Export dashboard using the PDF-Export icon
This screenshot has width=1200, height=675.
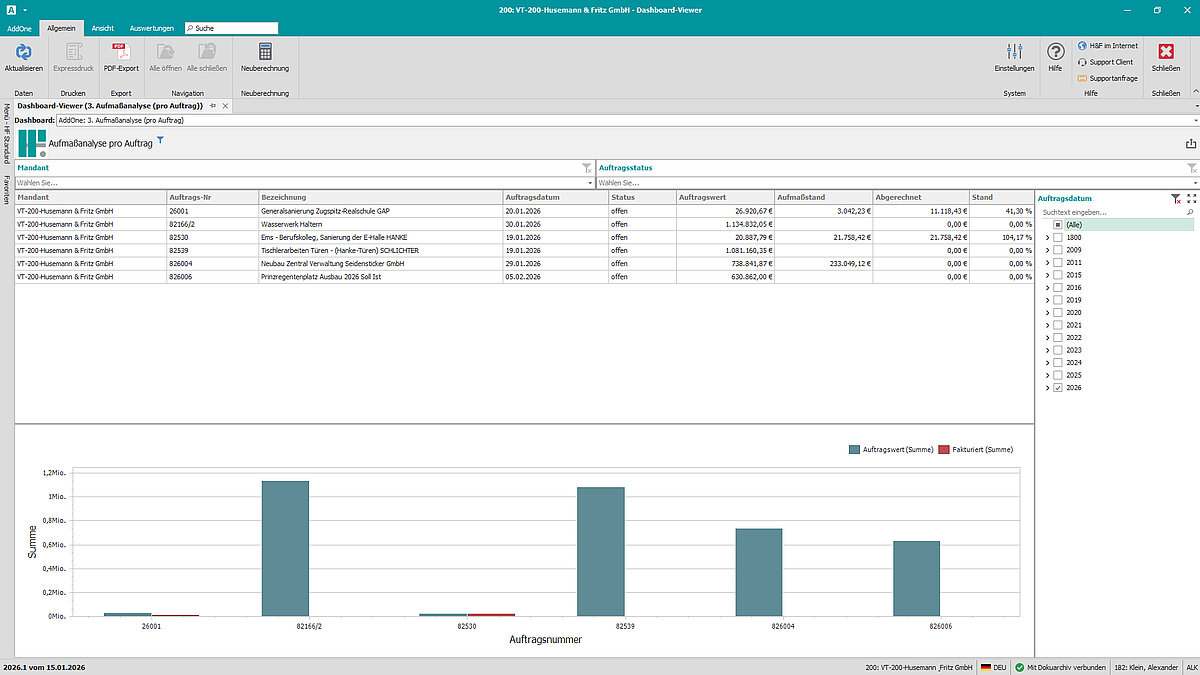coord(121,52)
